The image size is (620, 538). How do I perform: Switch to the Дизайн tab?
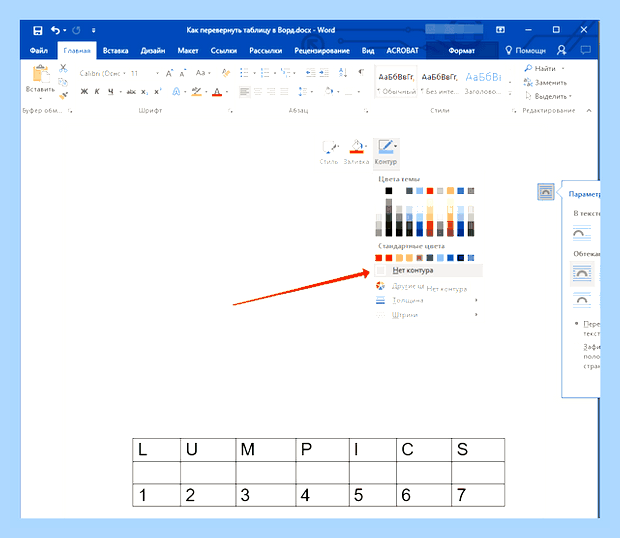pyautogui.click(x=153, y=51)
